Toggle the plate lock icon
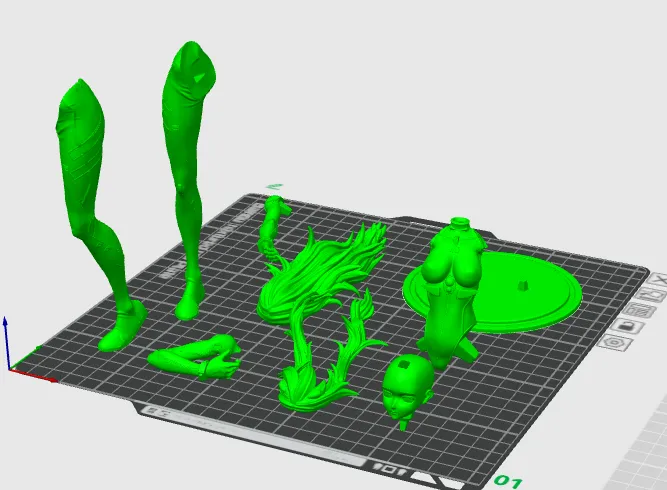Screen dimensions: 667x490 tap(628, 327)
